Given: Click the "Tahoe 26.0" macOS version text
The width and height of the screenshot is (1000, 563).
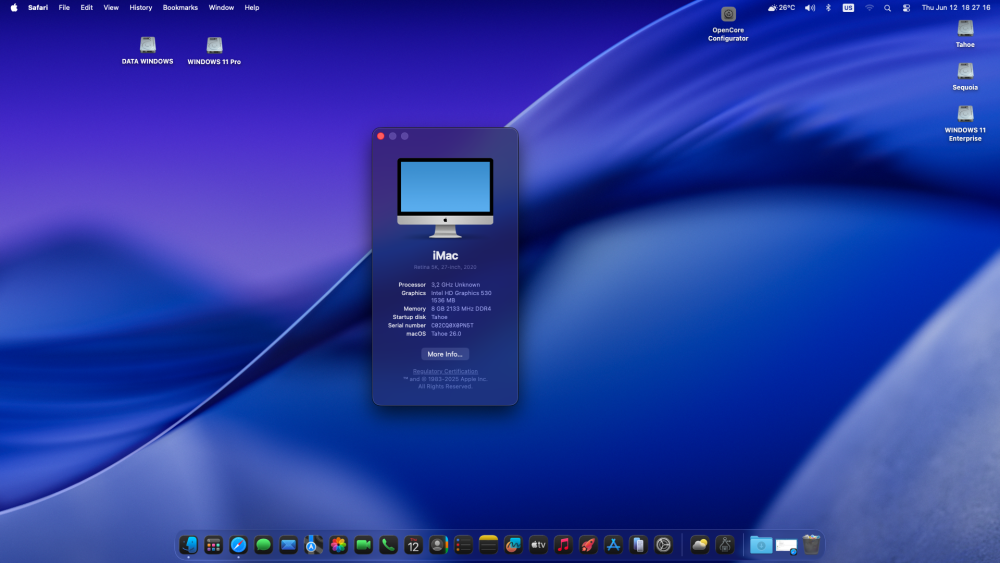Looking at the screenshot, I should point(446,333).
